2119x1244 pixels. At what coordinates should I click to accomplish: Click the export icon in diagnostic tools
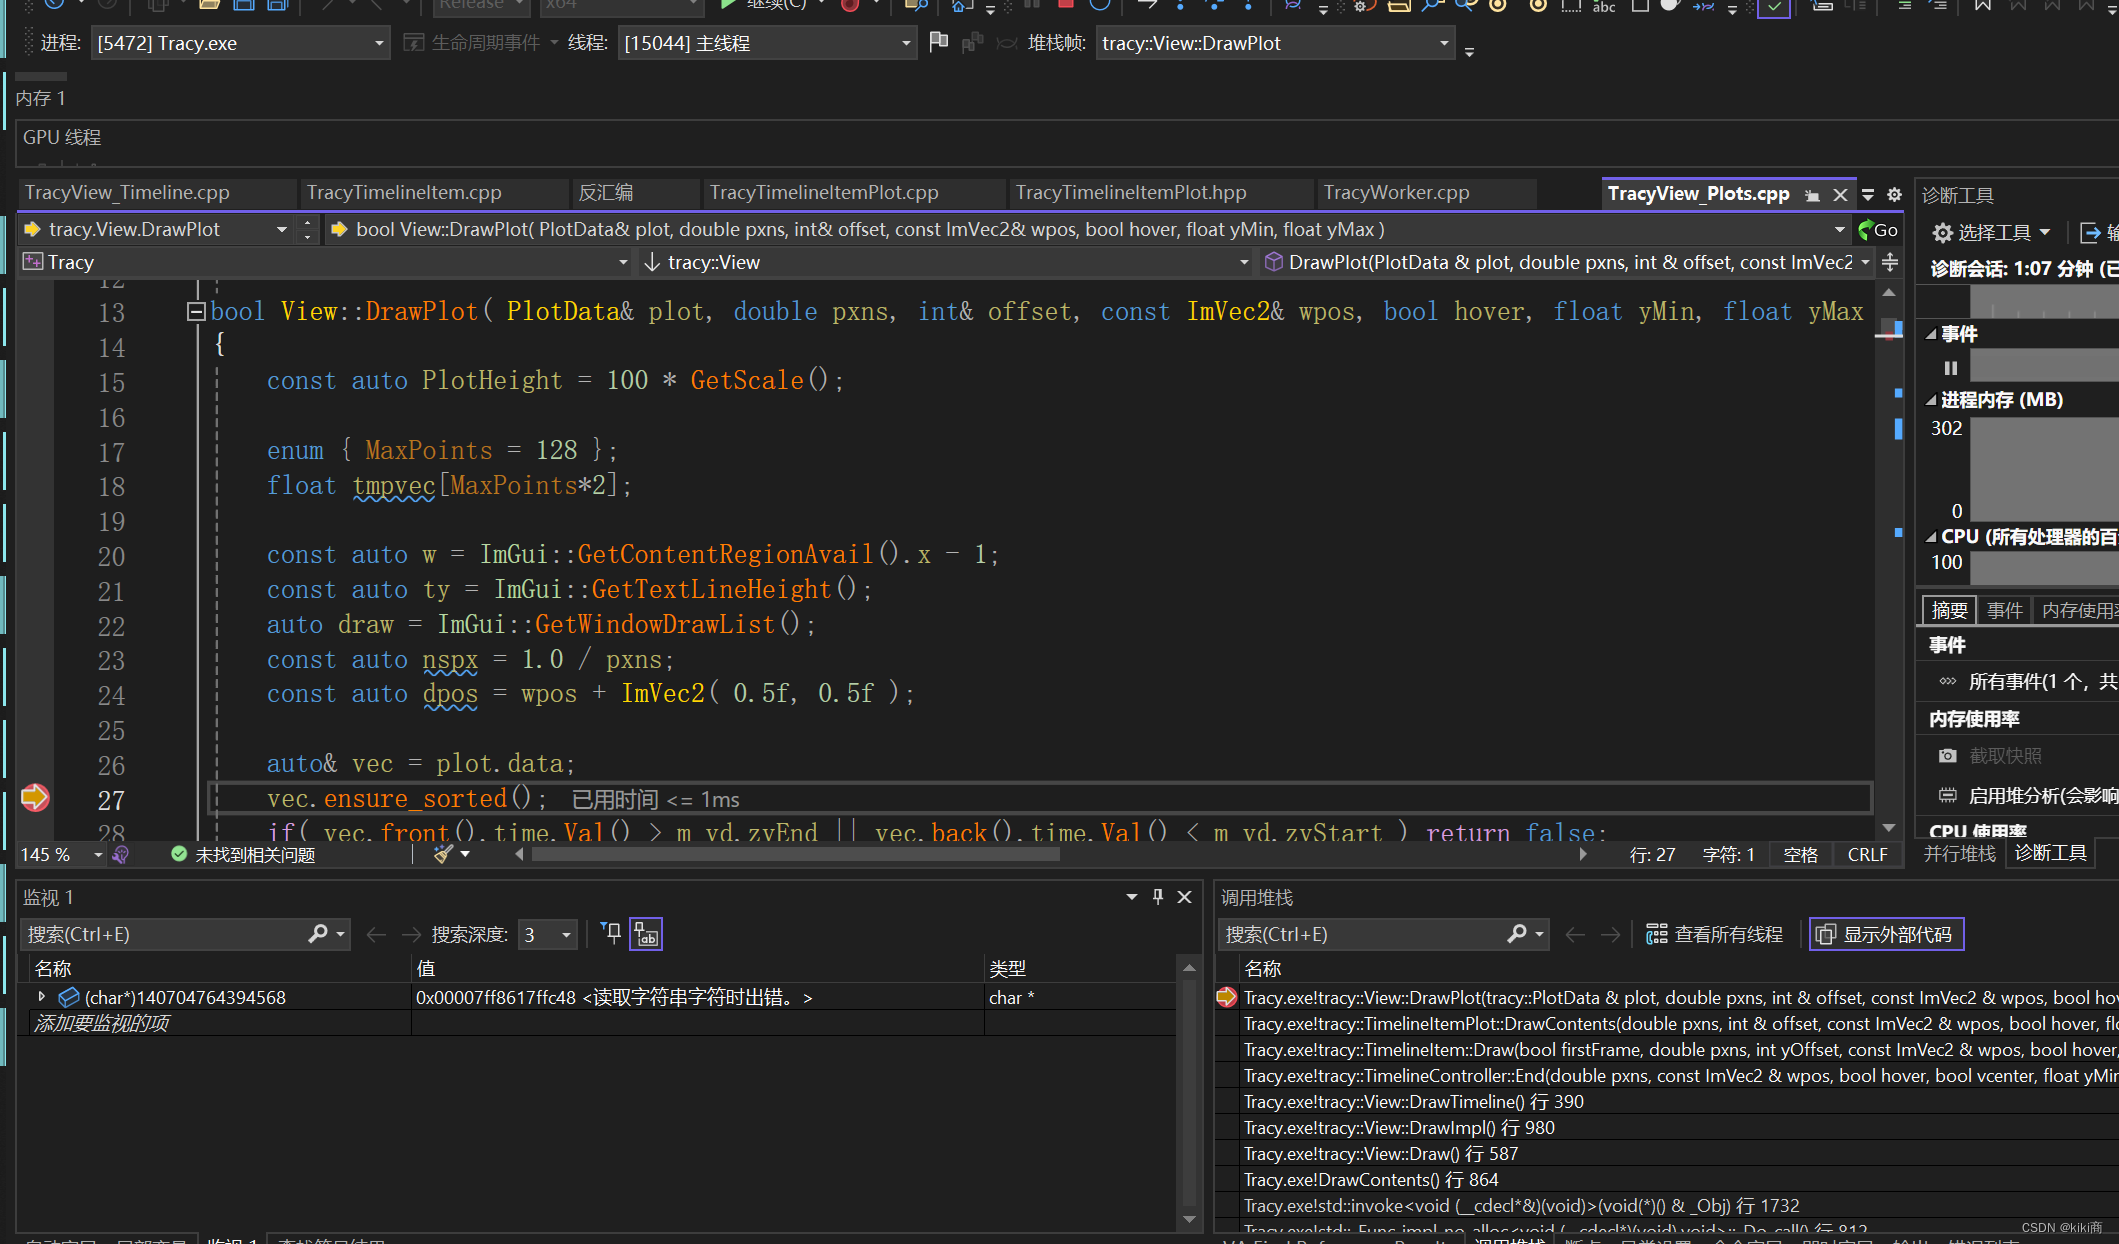2090,232
